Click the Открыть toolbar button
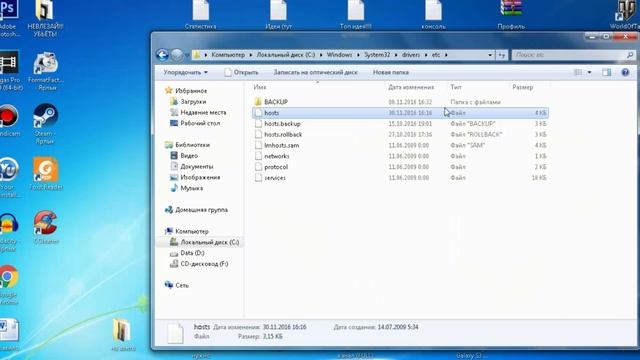The width and height of the screenshot is (640, 360). click(x=241, y=72)
